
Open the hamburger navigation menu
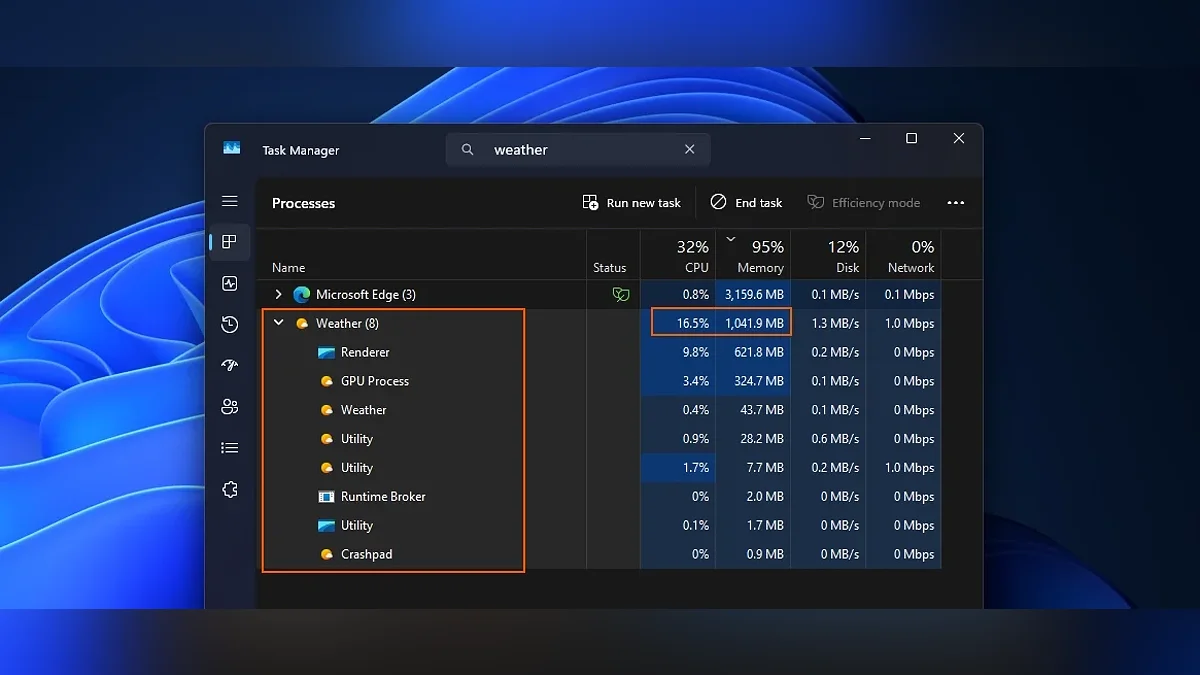click(230, 201)
